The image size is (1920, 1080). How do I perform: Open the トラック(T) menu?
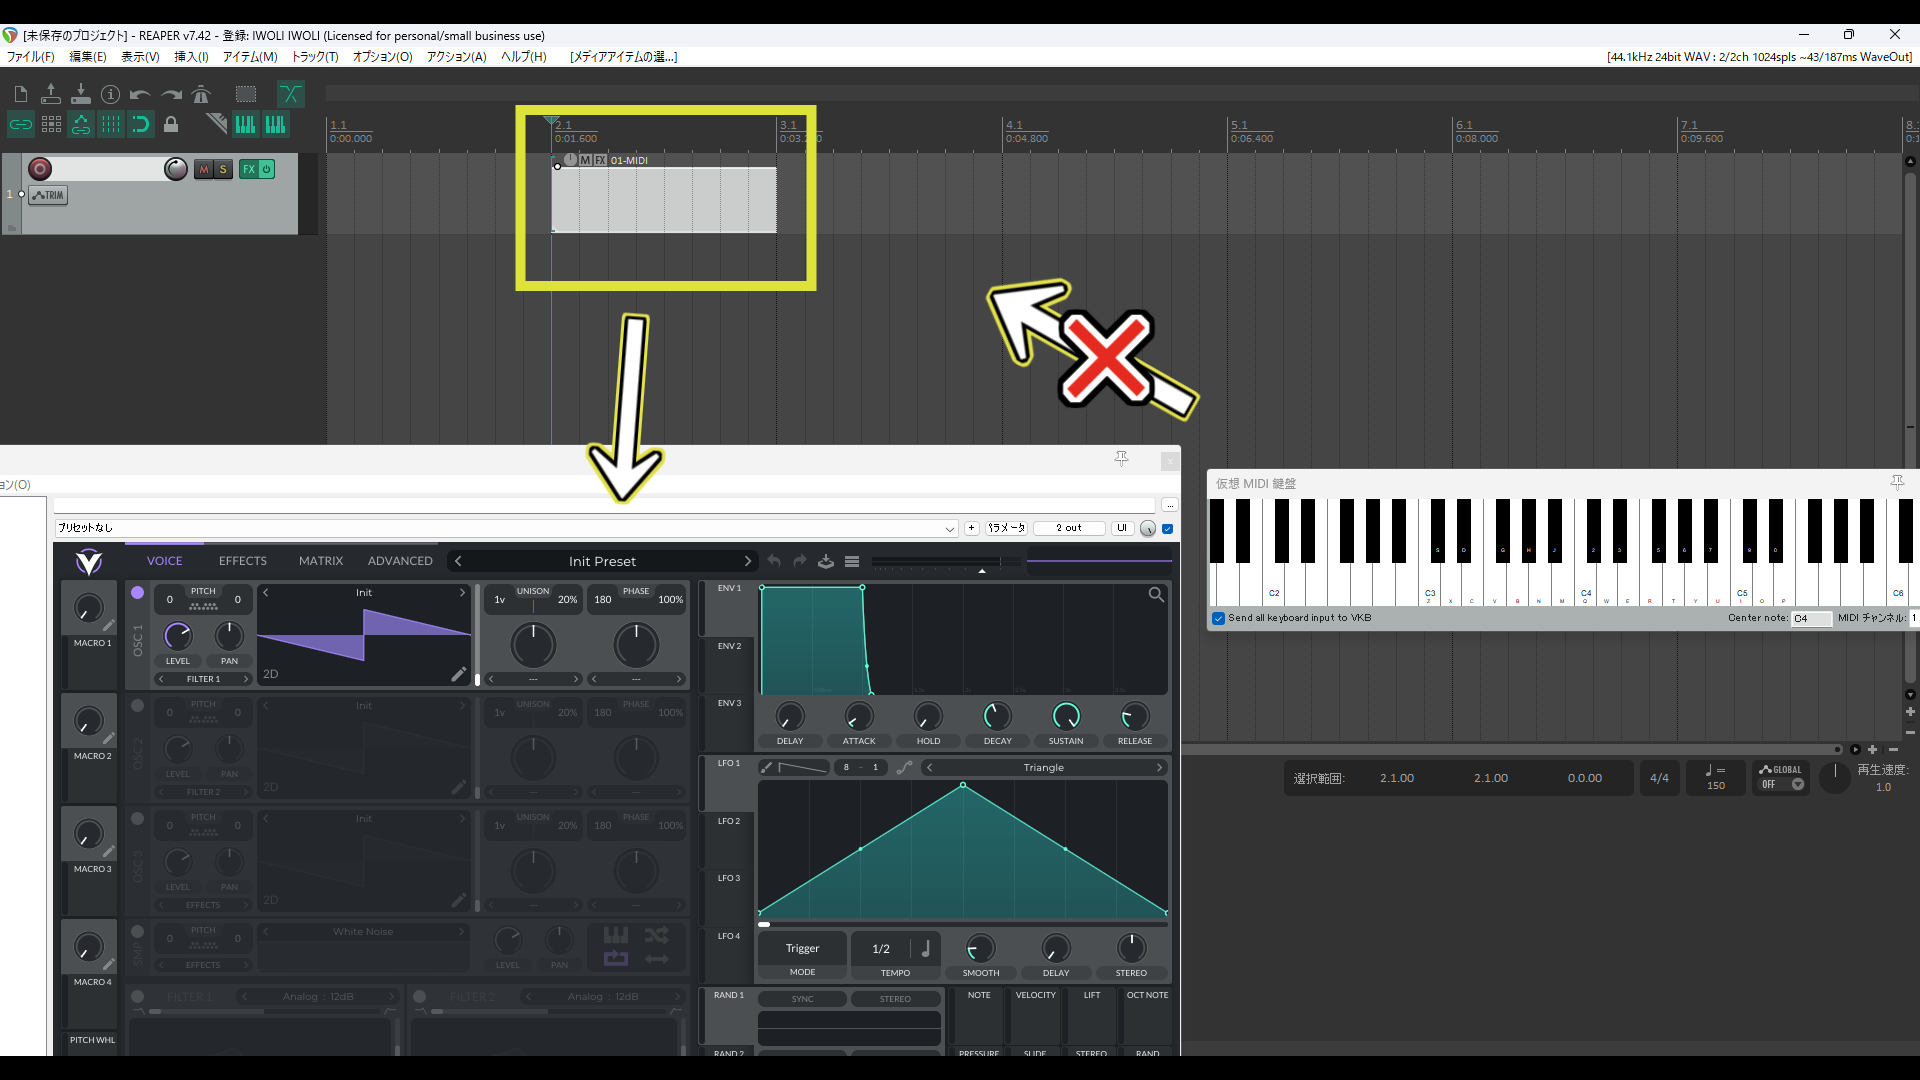point(315,57)
